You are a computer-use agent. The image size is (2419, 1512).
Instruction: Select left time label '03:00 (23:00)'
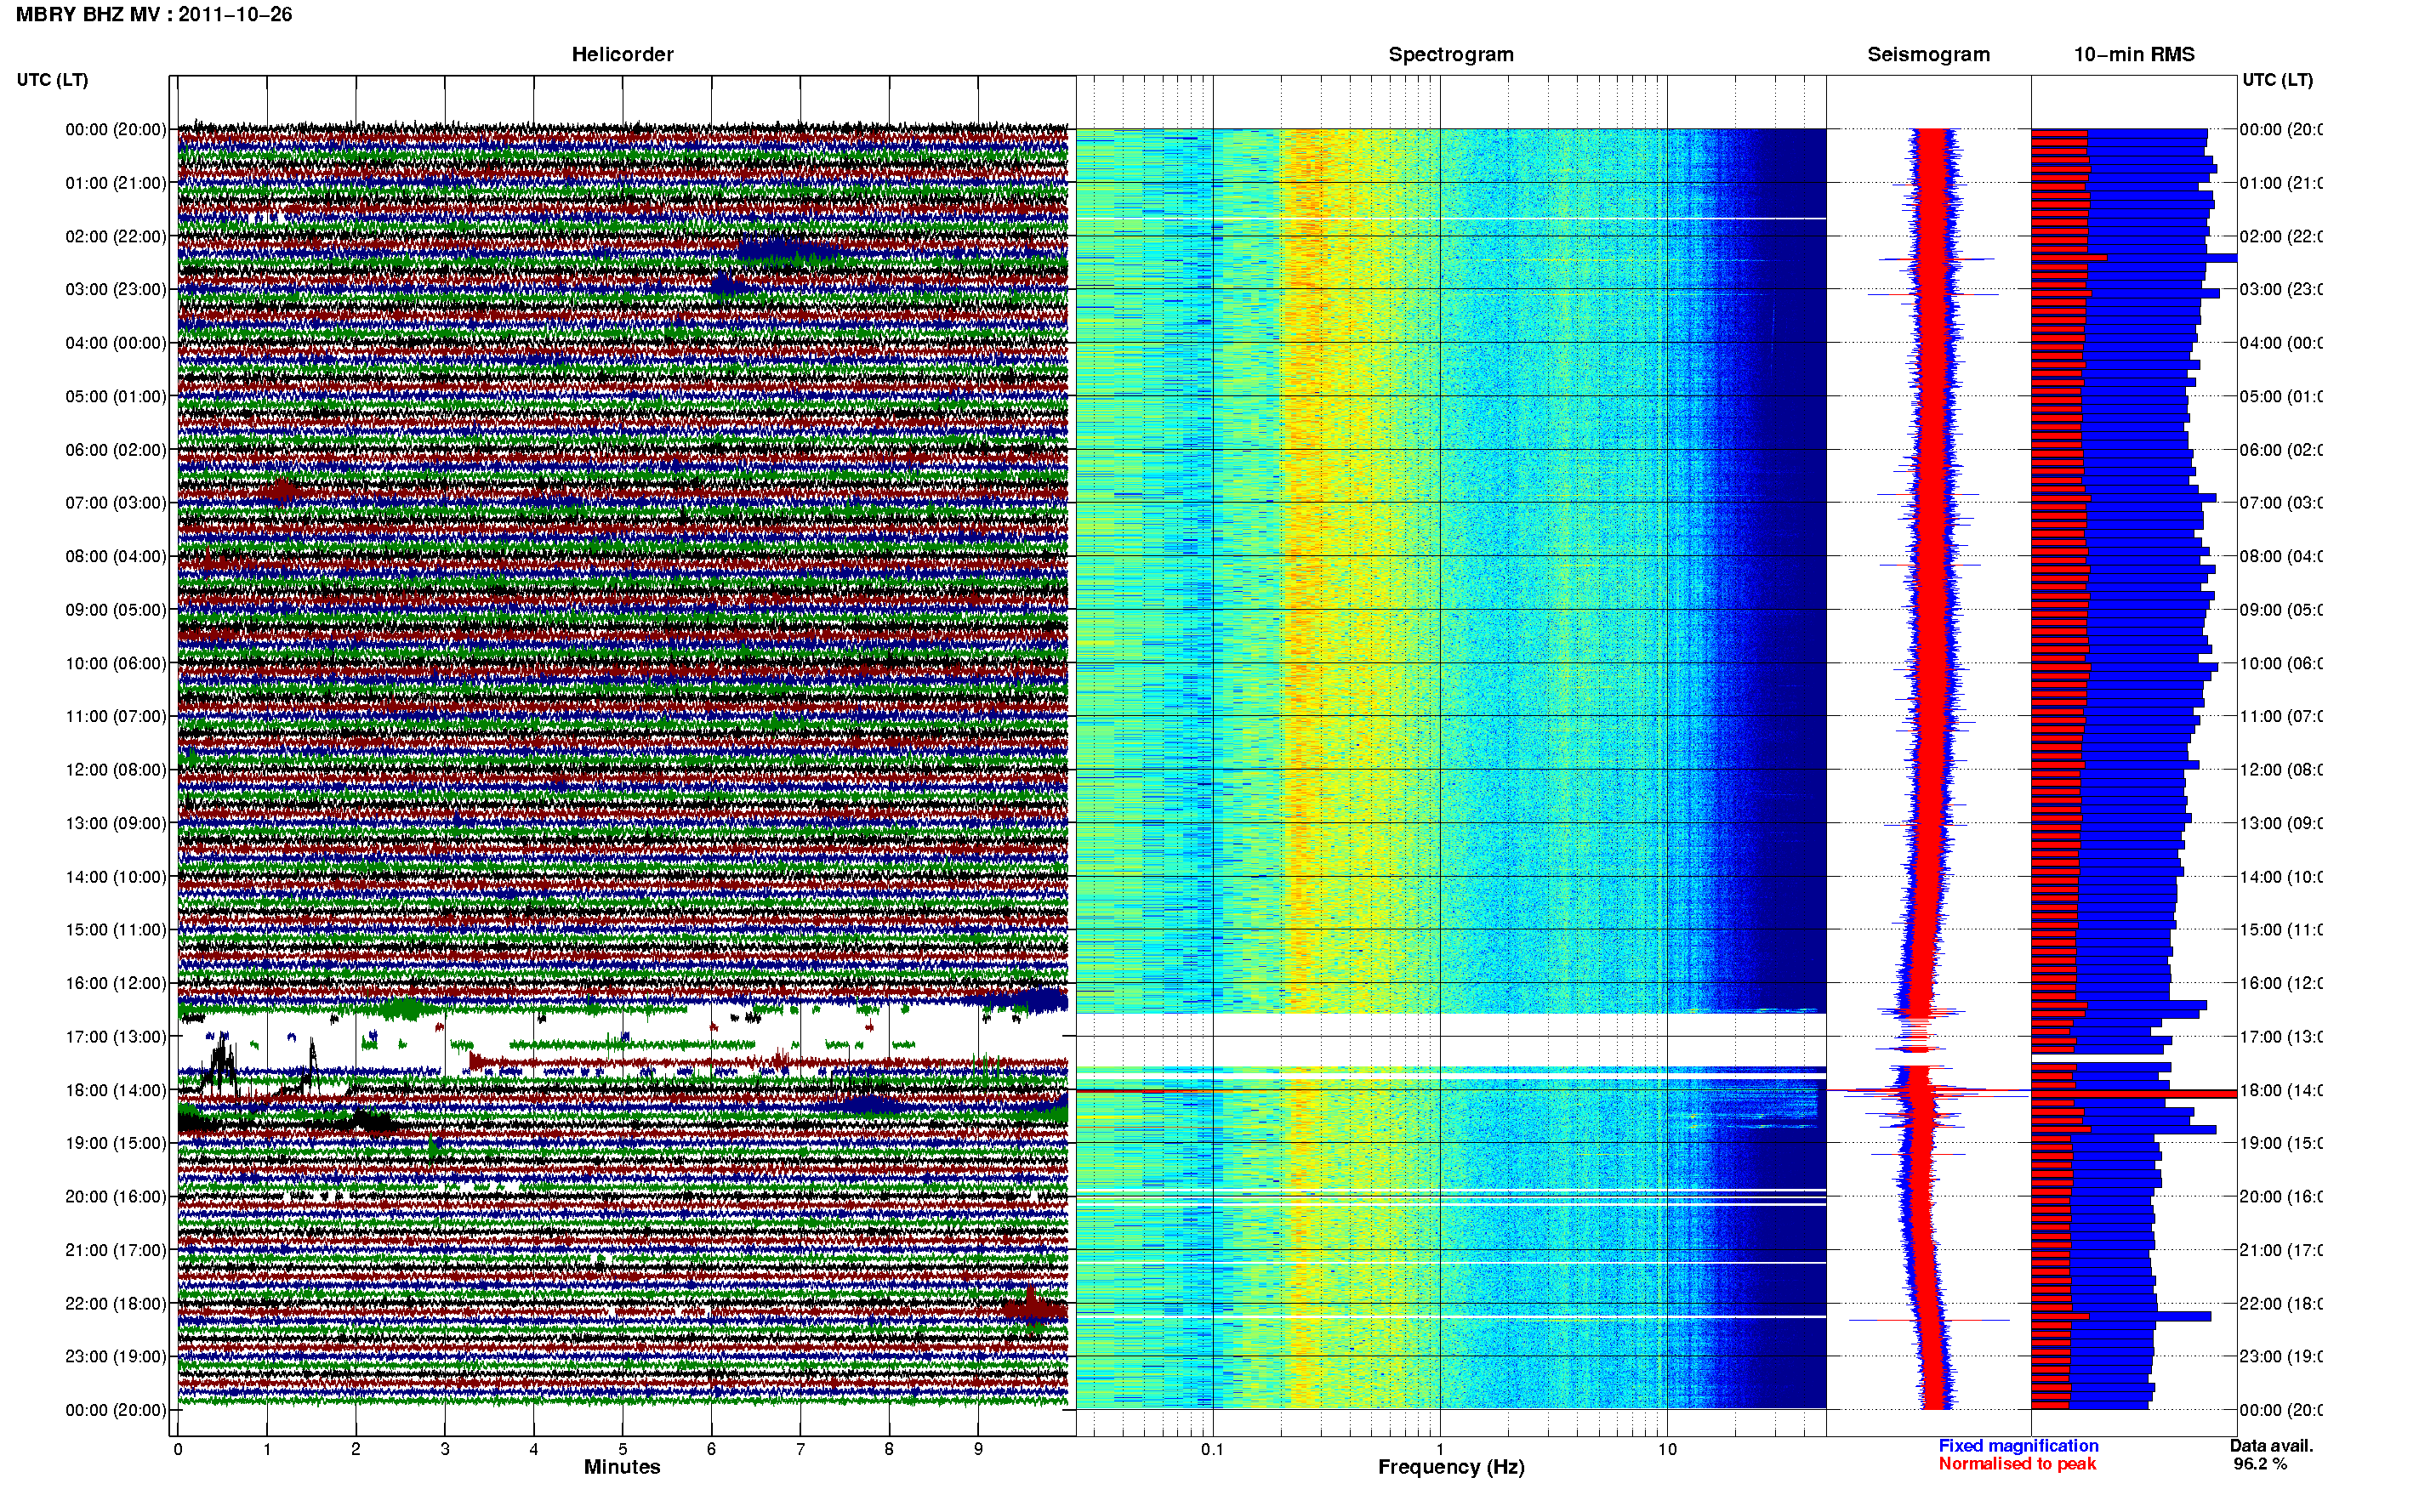point(116,289)
